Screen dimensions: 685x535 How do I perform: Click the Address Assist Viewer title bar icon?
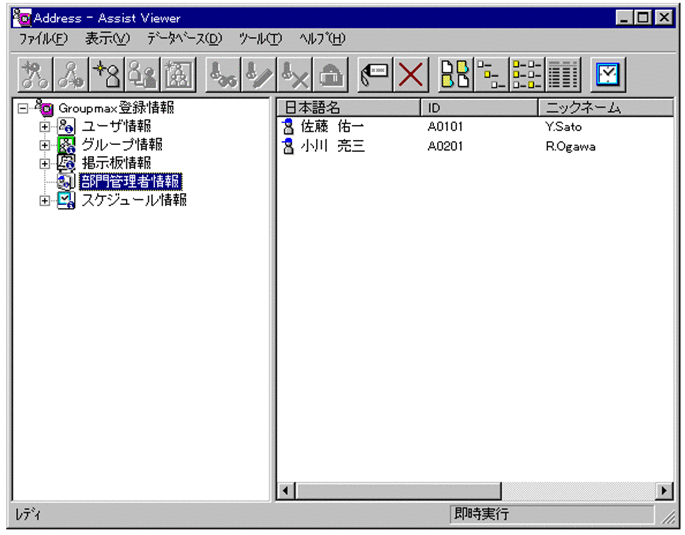coord(22,17)
